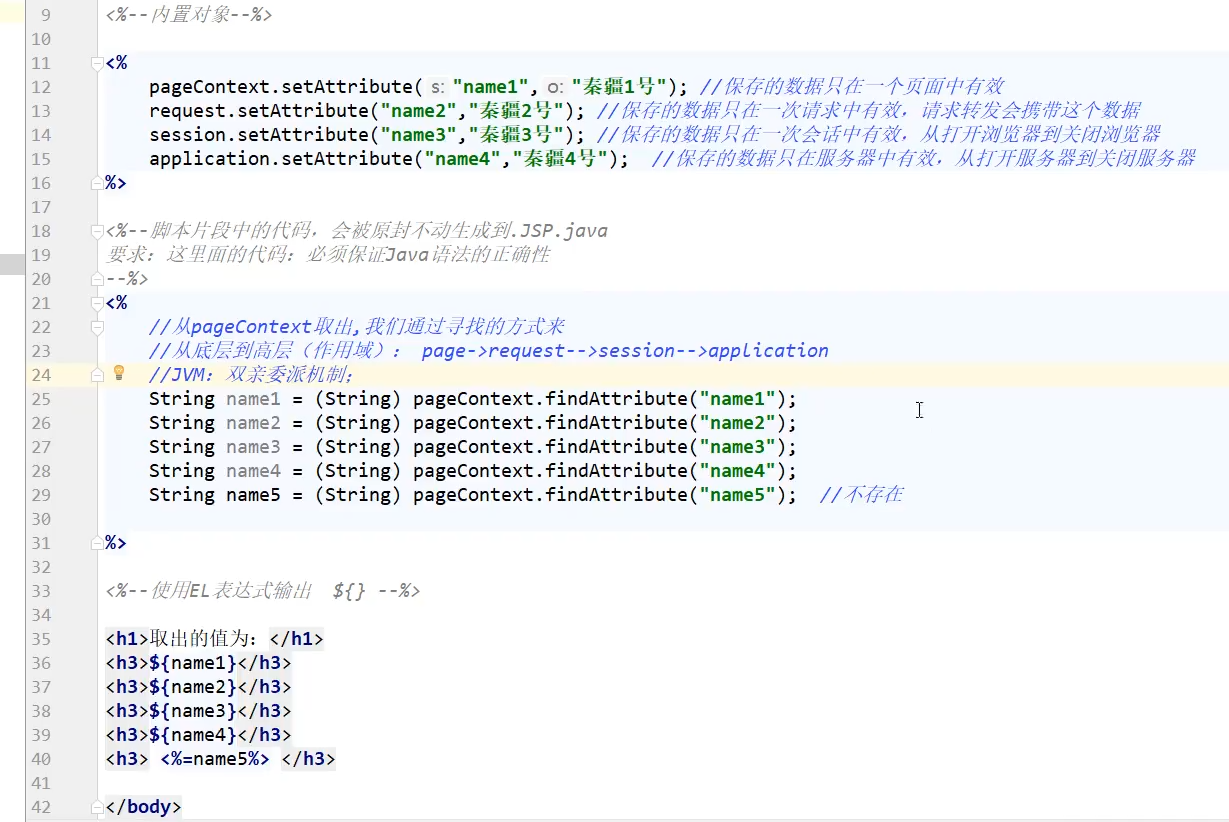This screenshot has height=822, width=1229.
Task: Click the lightbulb quick-fix icon on line 24
Action: coord(119,373)
